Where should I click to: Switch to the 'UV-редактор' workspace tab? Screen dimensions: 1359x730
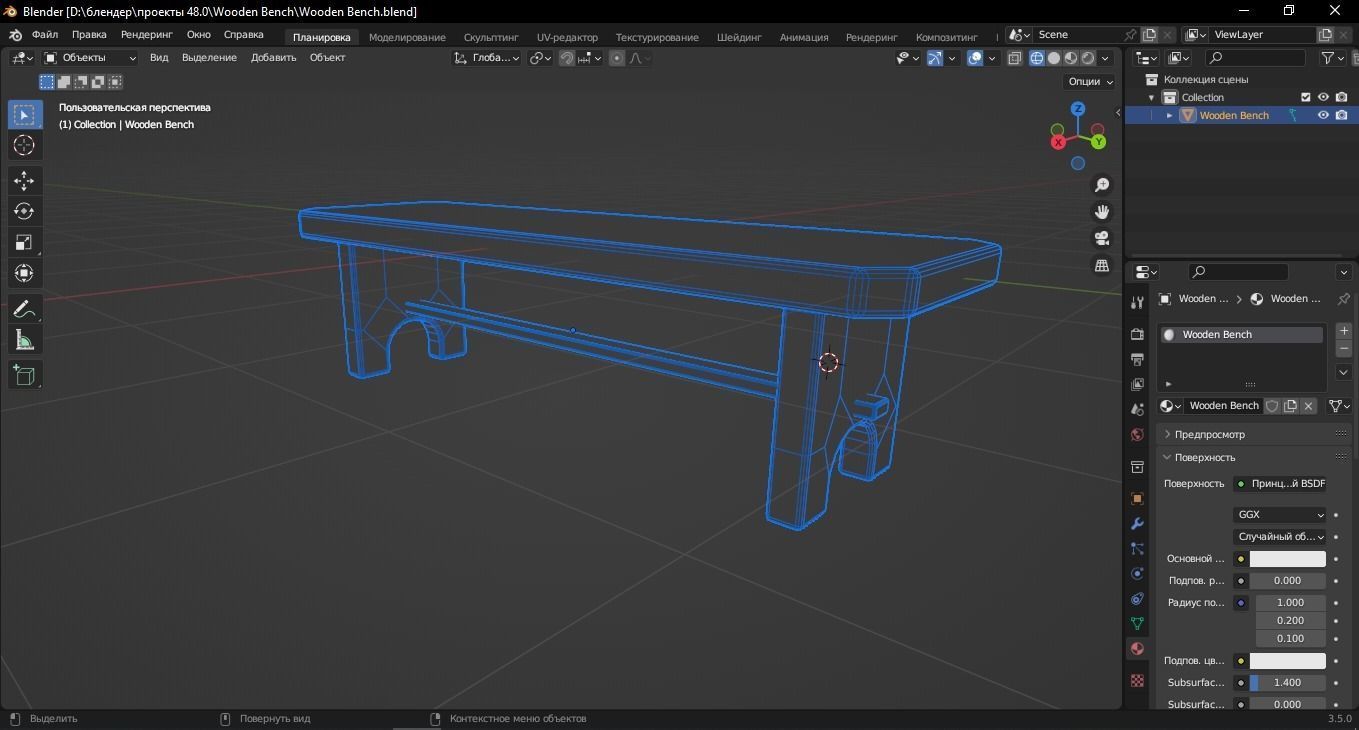coord(567,37)
